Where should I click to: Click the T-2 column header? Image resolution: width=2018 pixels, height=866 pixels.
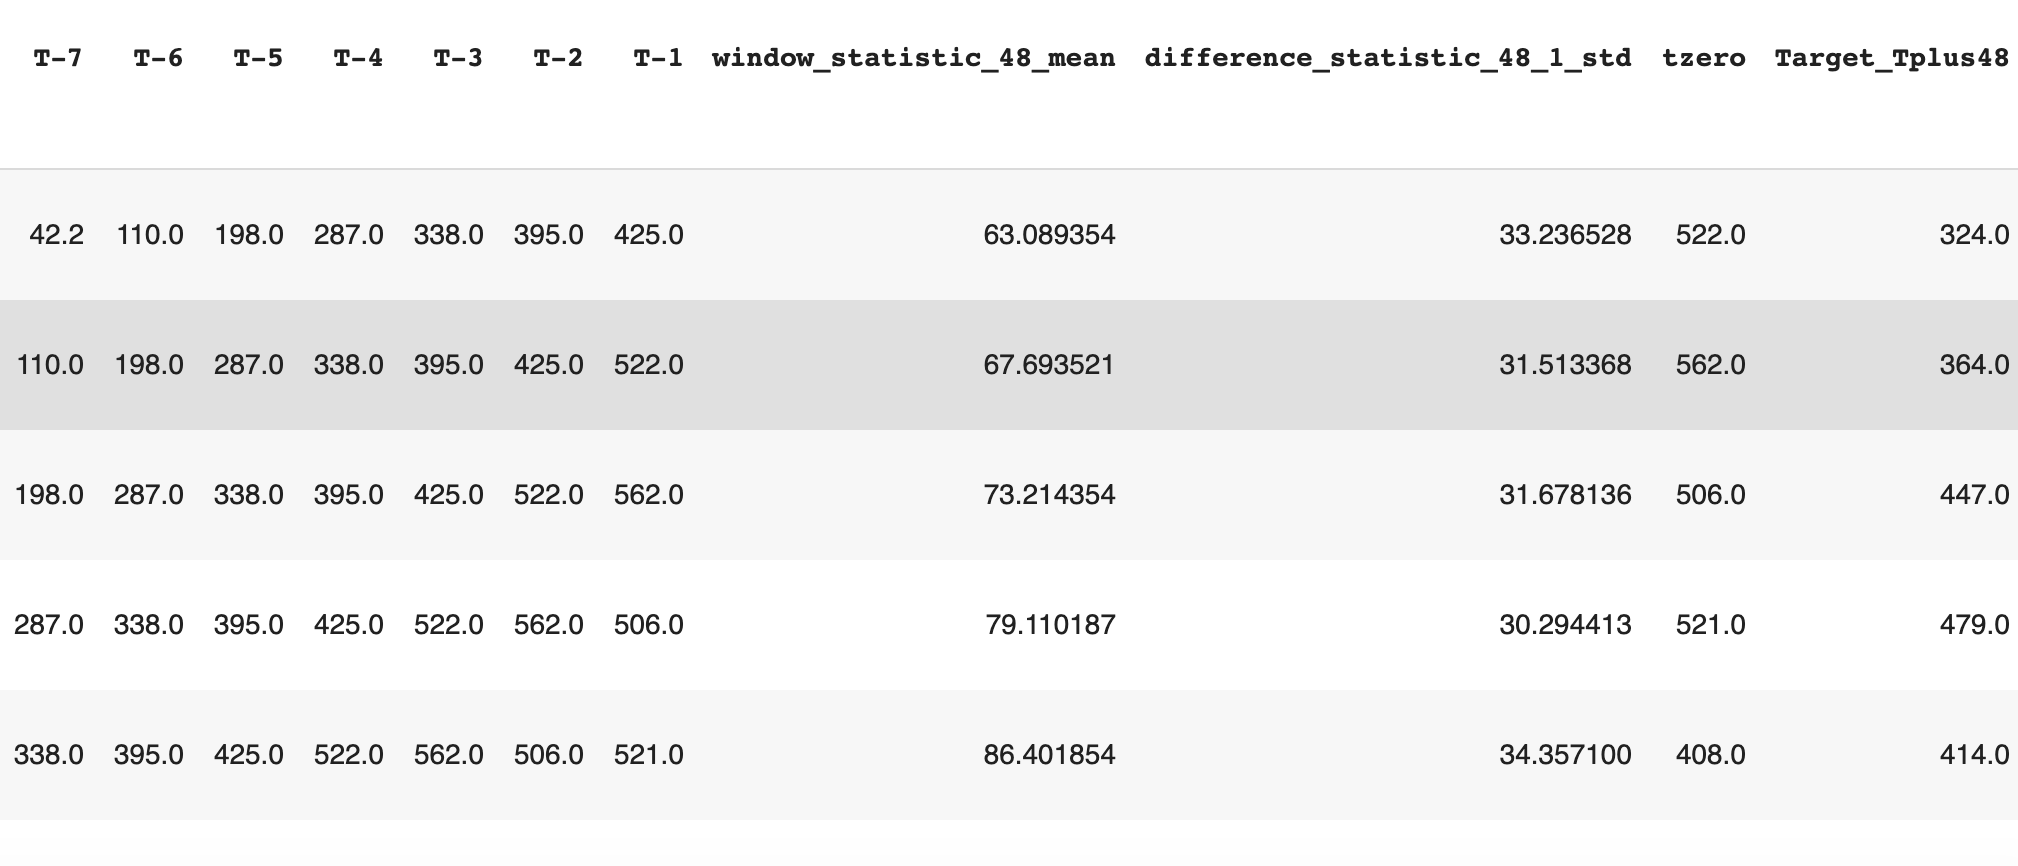coord(558,58)
